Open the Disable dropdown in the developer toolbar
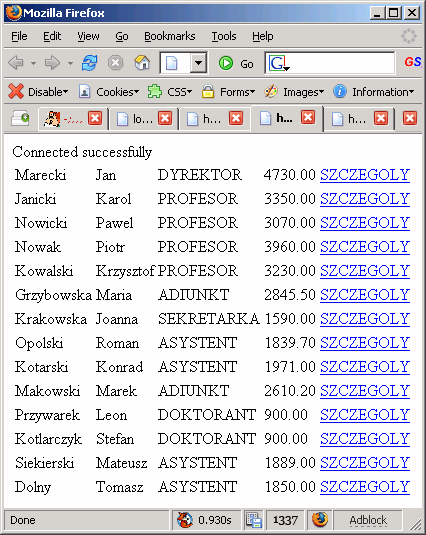The image size is (426, 535). pyautogui.click(x=38, y=91)
